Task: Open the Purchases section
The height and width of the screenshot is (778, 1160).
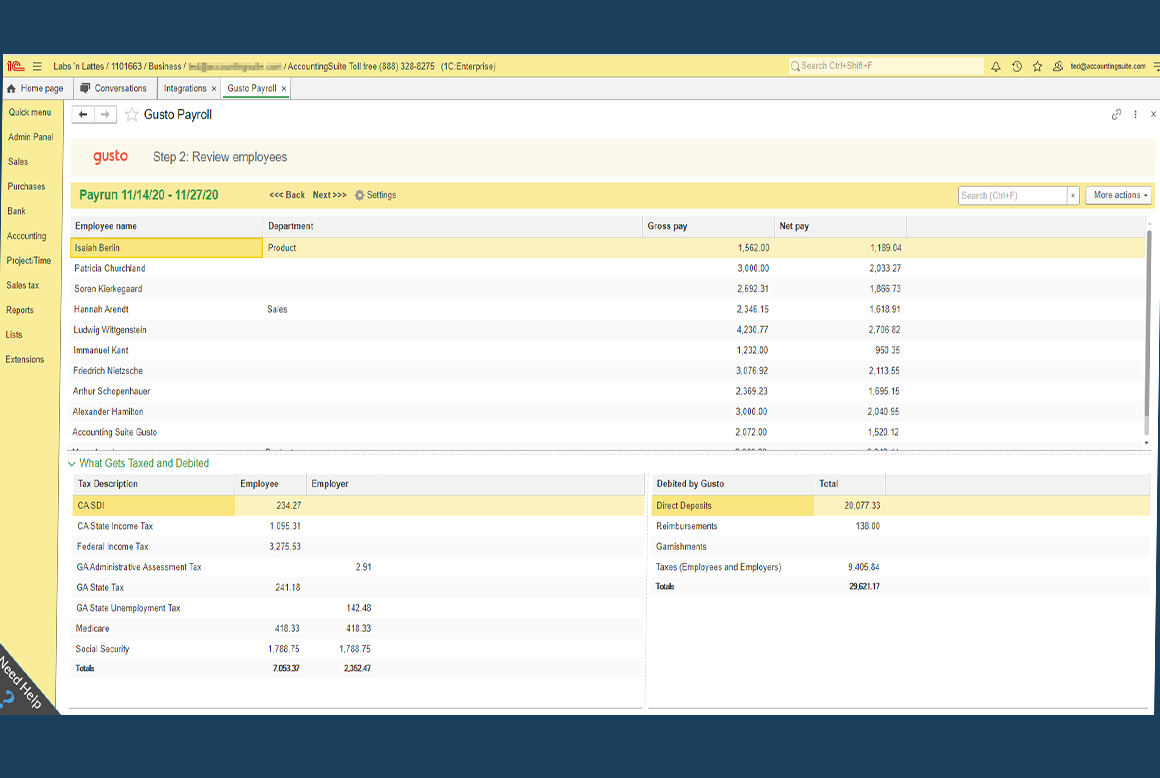Action: click(26, 186)
